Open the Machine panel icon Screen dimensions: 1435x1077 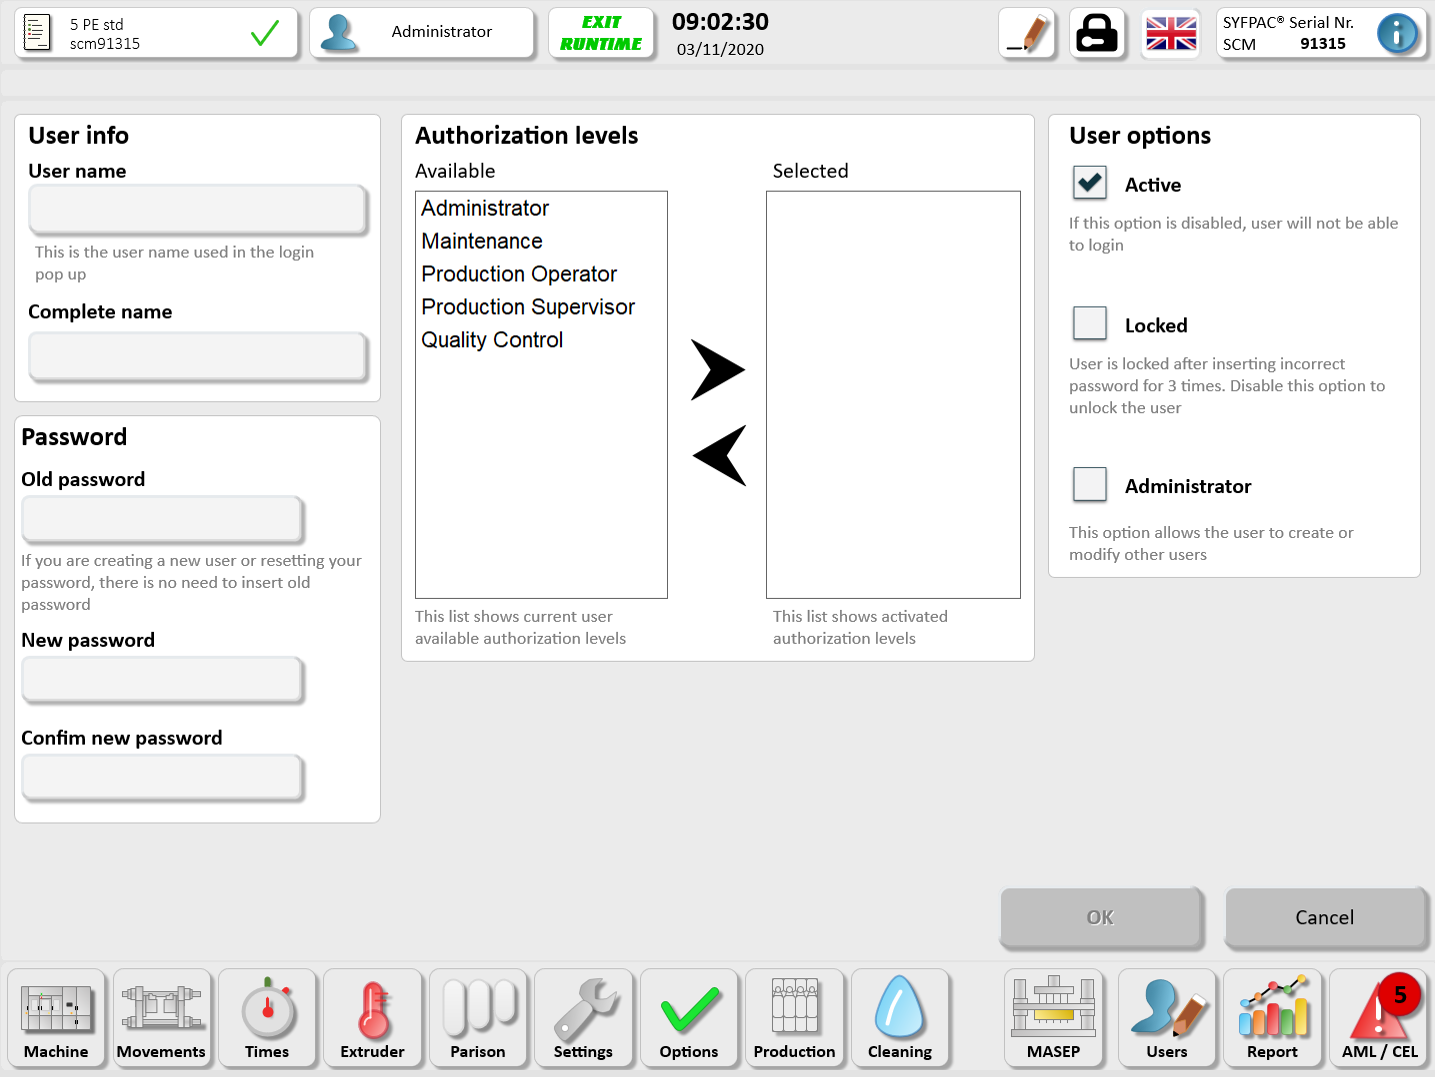(57, 1017)
